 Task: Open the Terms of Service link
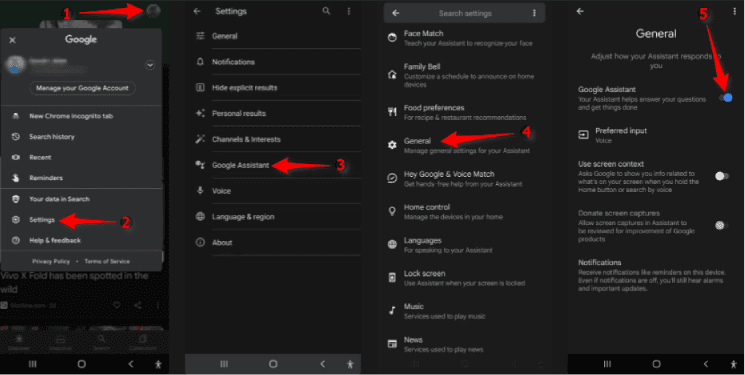(107, 261)
